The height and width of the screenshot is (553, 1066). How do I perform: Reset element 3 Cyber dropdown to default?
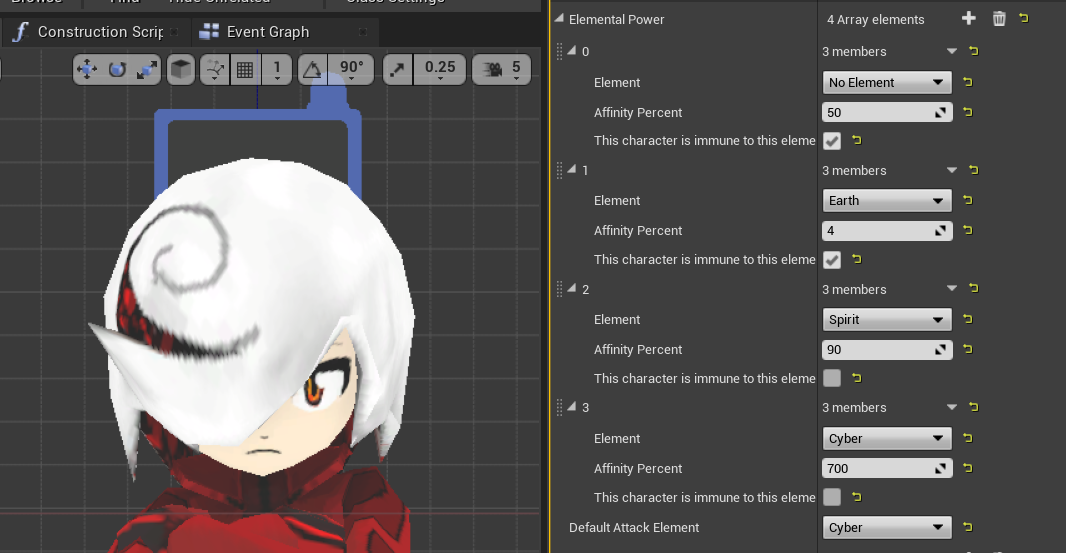[968, 438]
